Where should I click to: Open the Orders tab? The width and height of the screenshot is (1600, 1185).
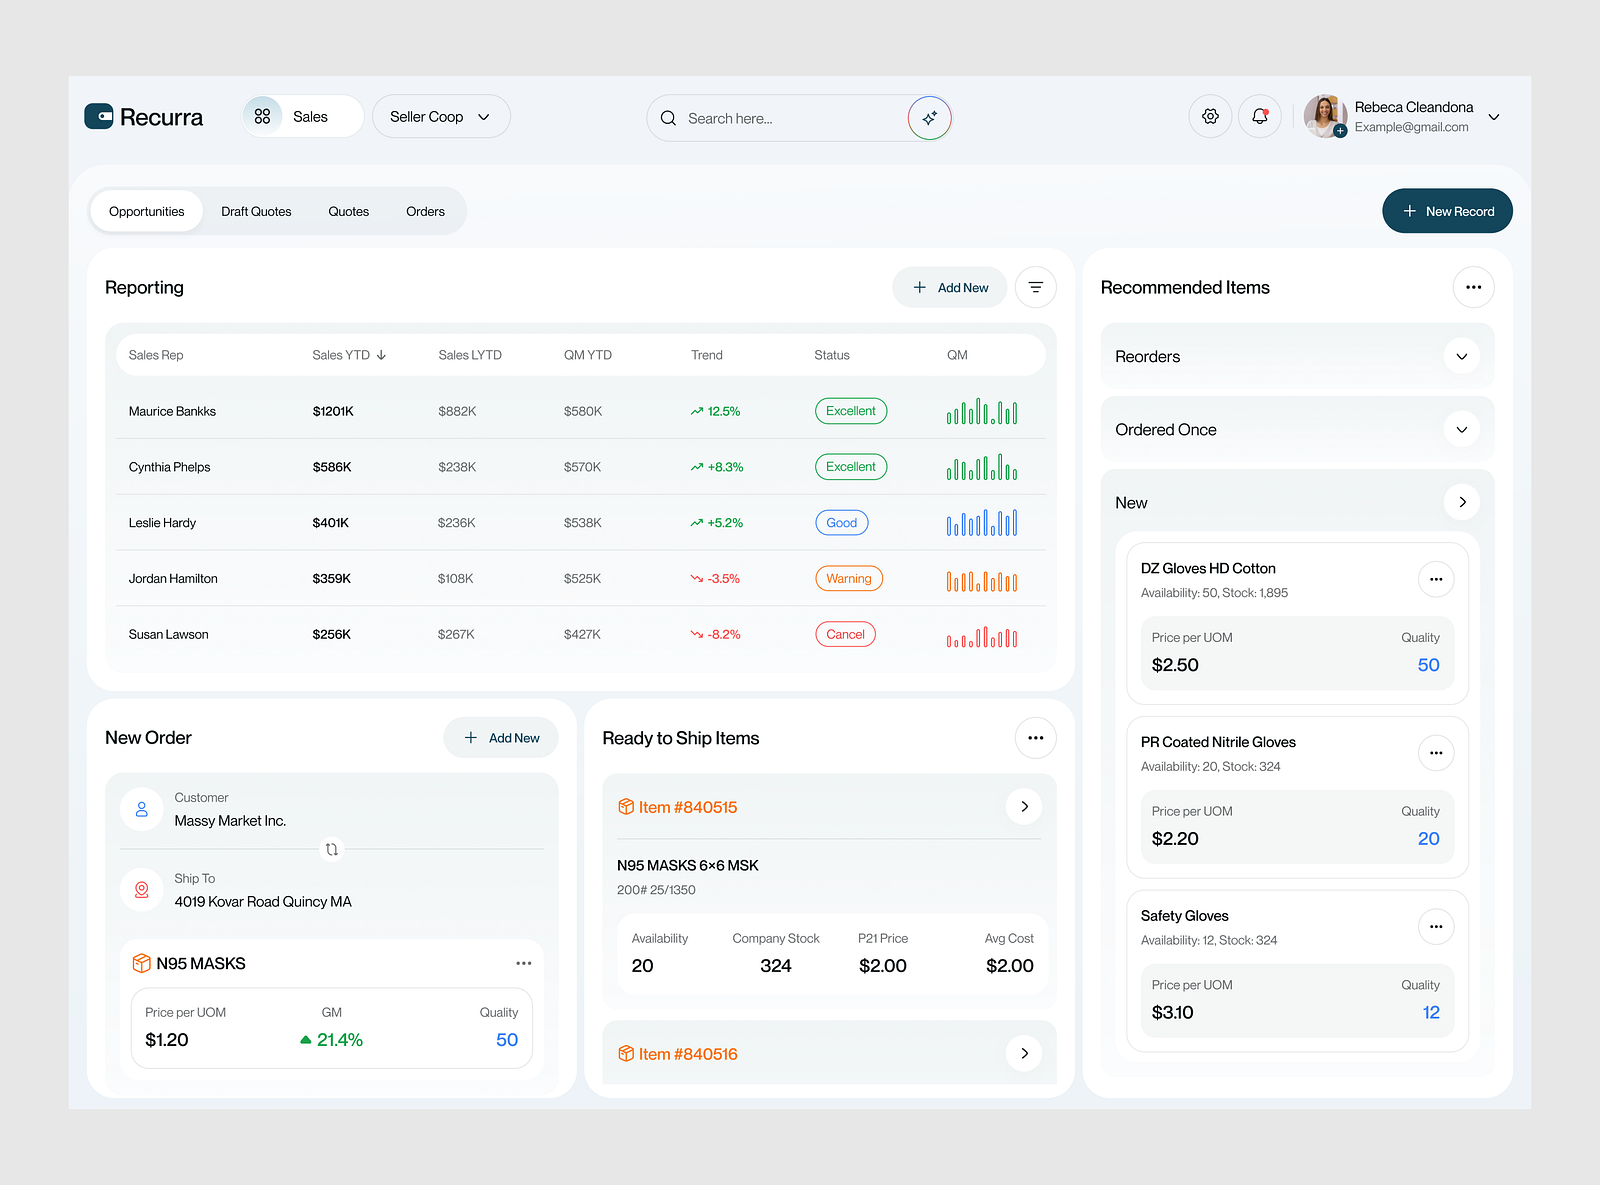pos(425,211)
